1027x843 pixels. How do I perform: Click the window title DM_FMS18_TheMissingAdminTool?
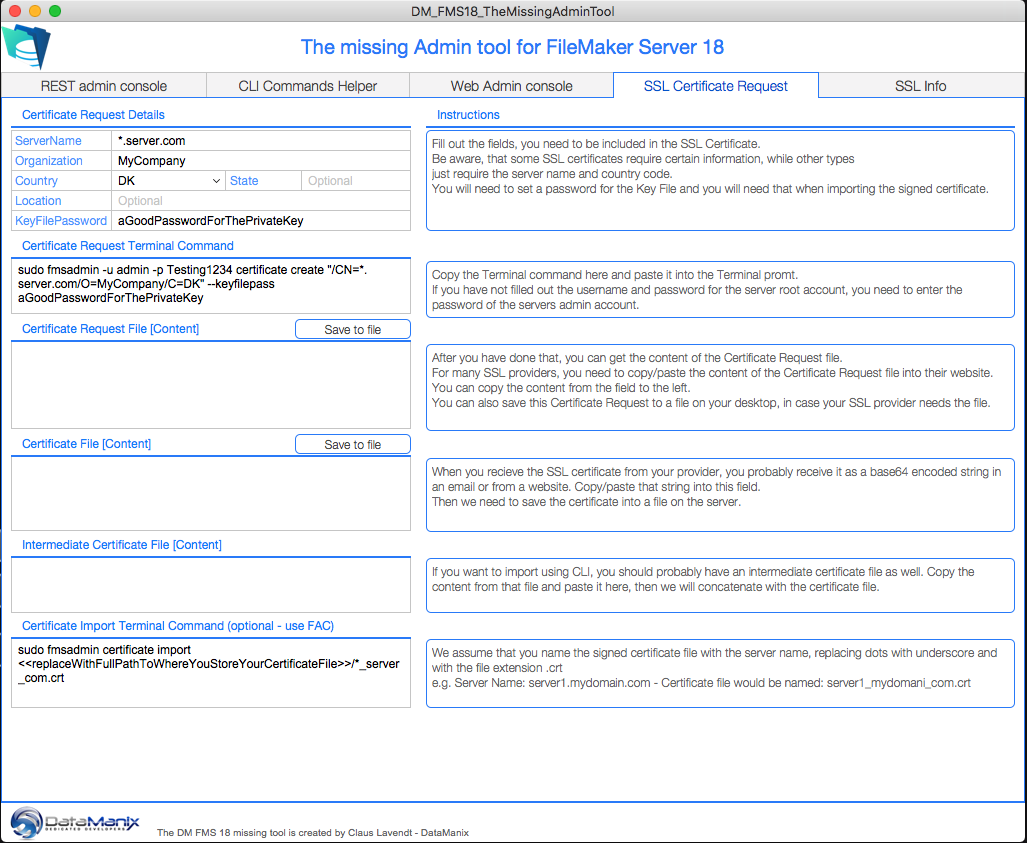513,11
